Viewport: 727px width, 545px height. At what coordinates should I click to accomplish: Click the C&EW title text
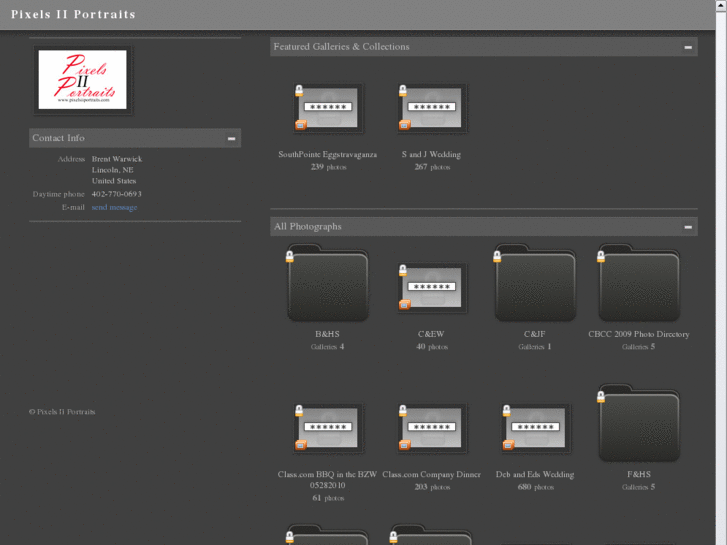click(431, 334)
